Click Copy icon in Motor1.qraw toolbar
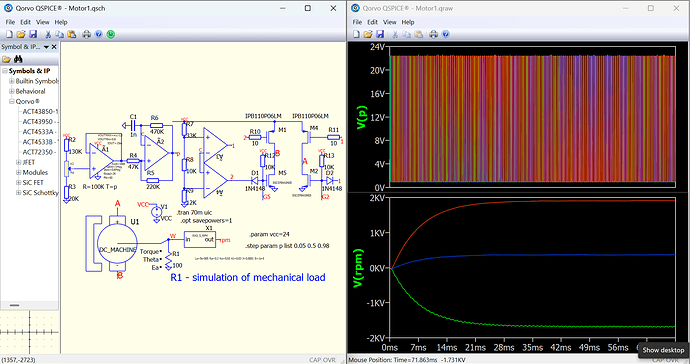The height and width of the screenshot is (364, 690). (407, 34)
